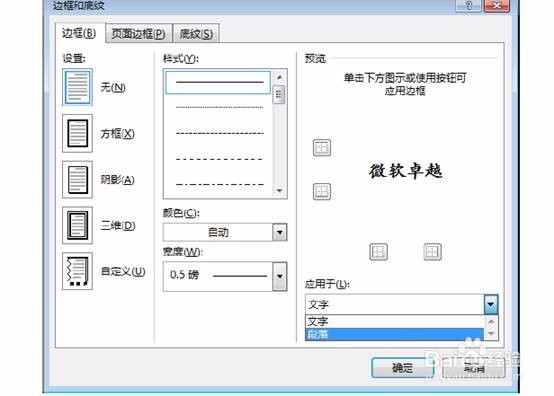Toggle the left border button in preview
The height and width of the screenshot is (396, 554).
pyautogui.click(x=378, y=252)
